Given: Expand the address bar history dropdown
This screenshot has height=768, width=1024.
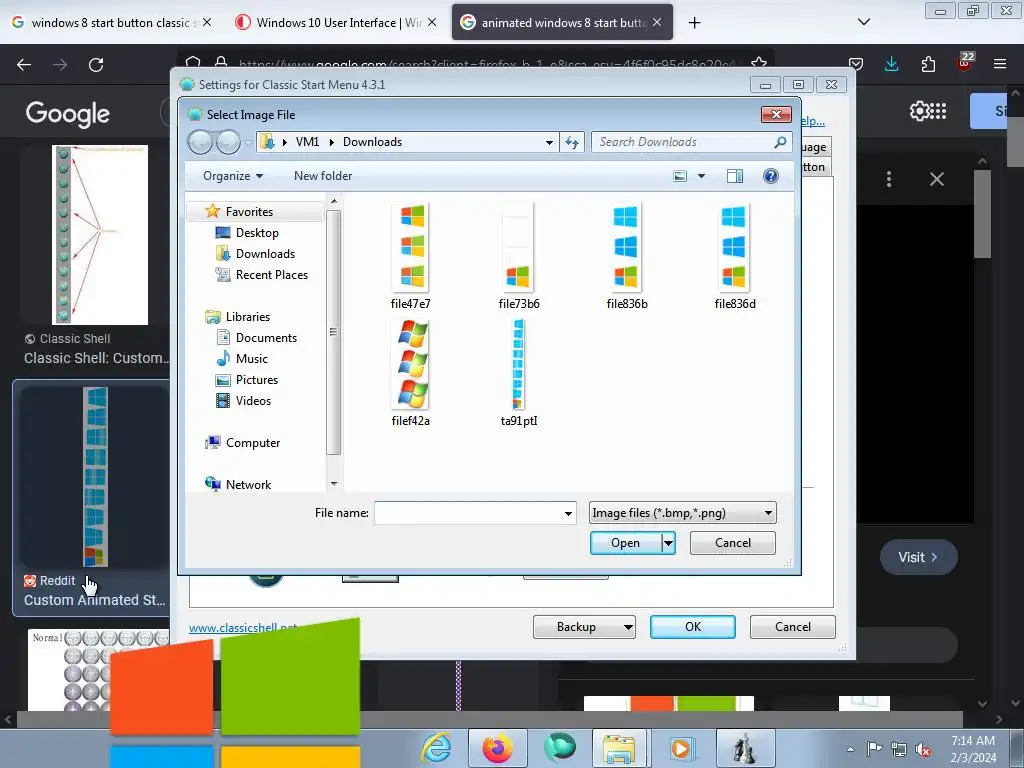Looking at the screenshot, I should pos(549,142).
